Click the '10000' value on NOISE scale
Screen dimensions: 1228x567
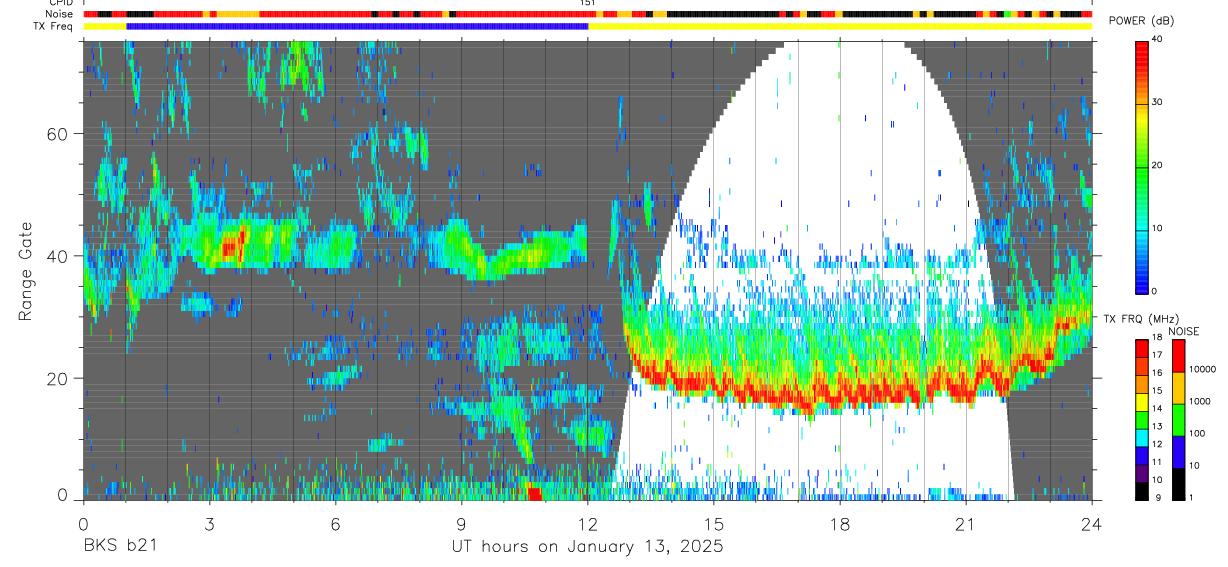coord(1204,369)
